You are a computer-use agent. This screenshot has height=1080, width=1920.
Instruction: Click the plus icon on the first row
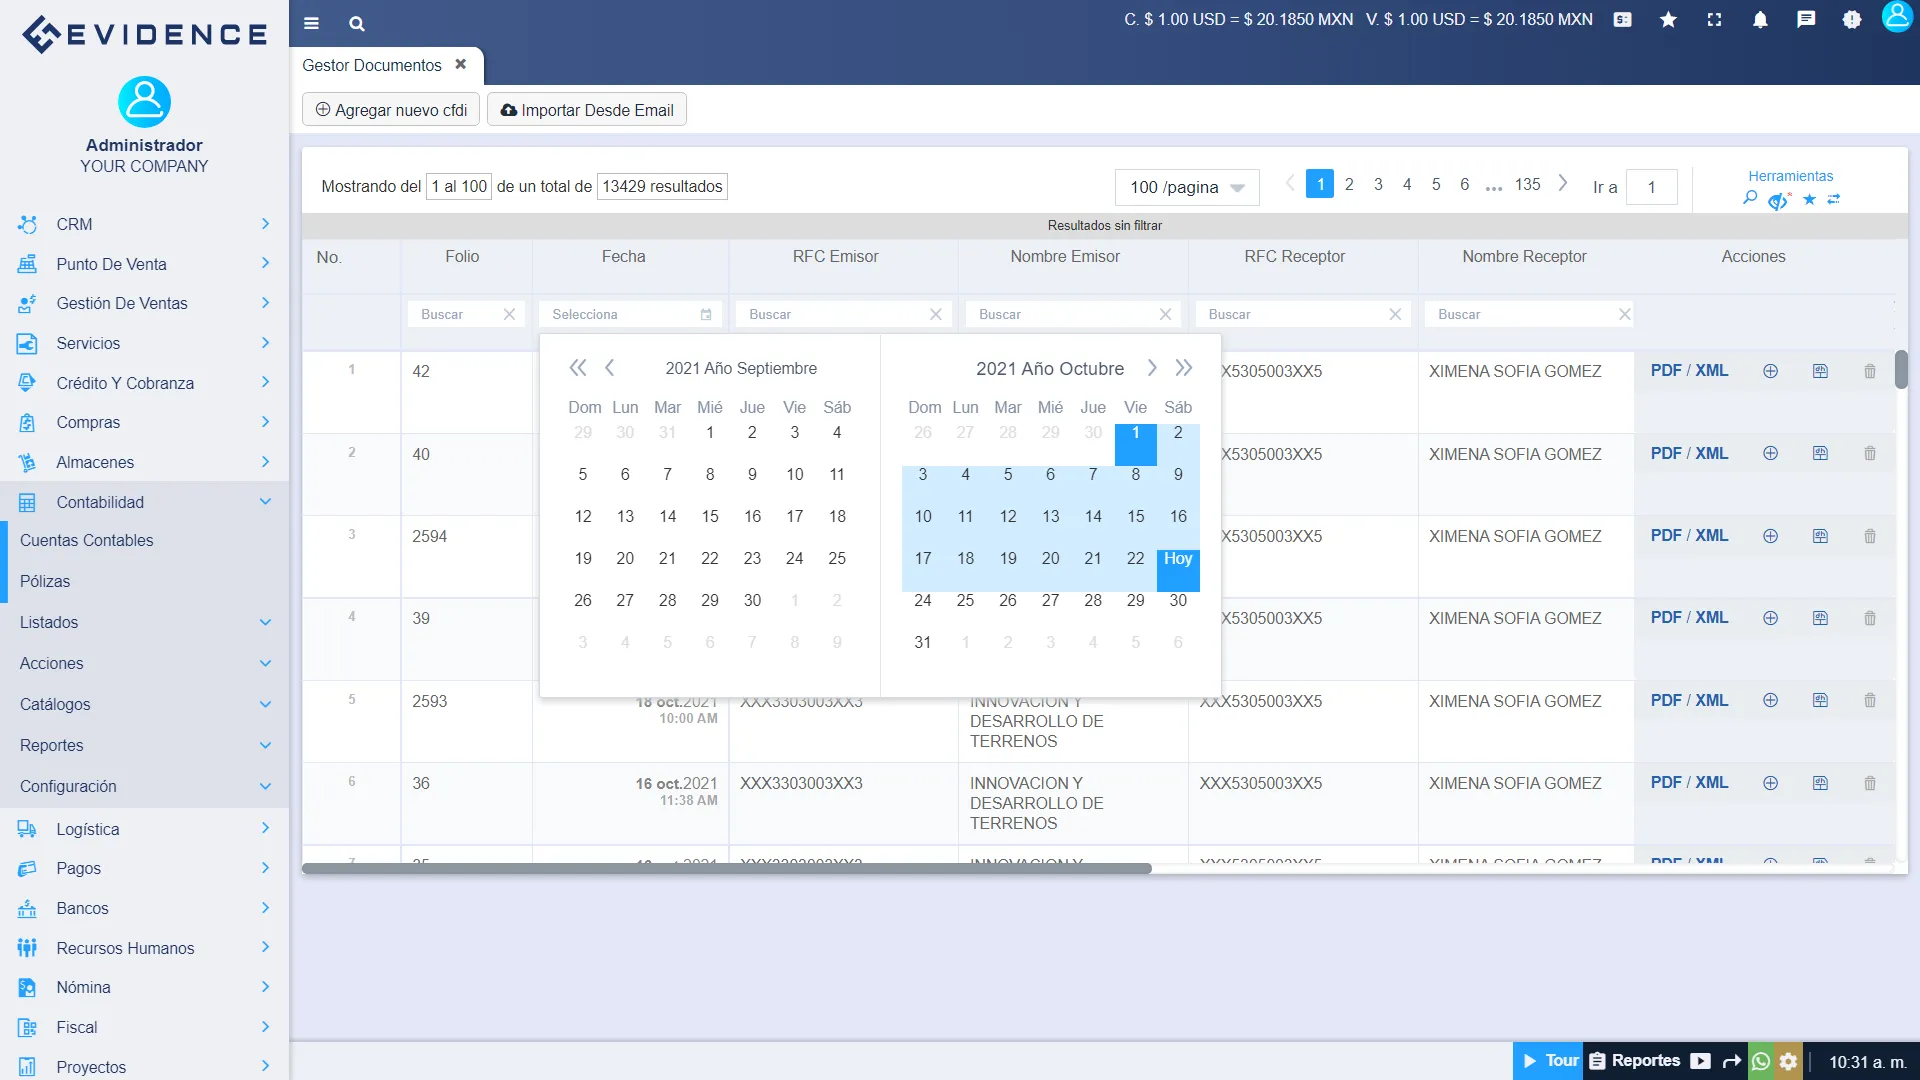pos(1770,371)
